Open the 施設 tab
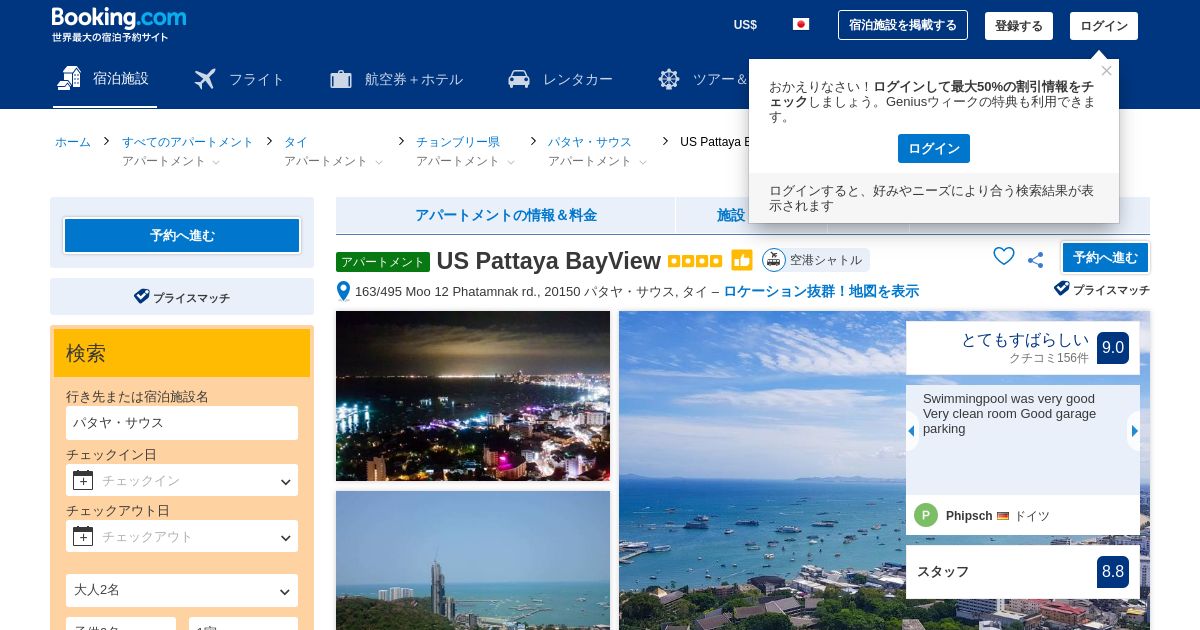This screenshot has height=630, width=1200. click(x=731, y=215)
